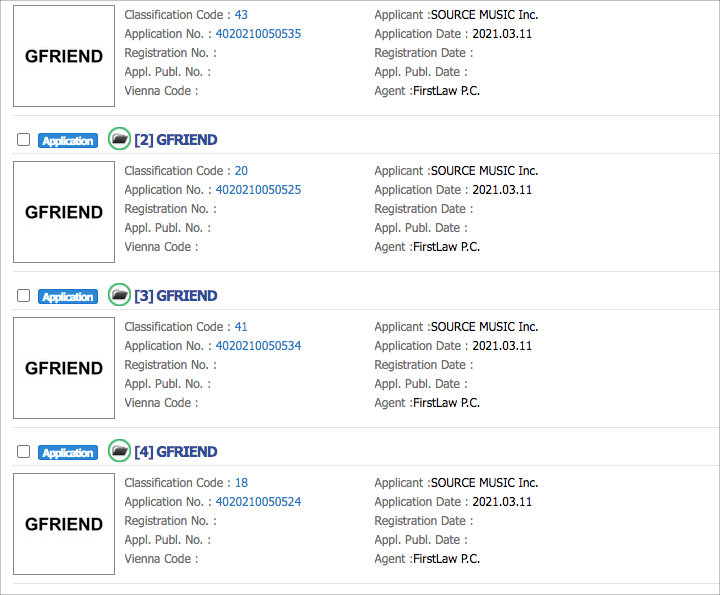720x595 pixels.
Task: Tick the checkbox for entry [3] GFRIEND
Action: point(23,296)
